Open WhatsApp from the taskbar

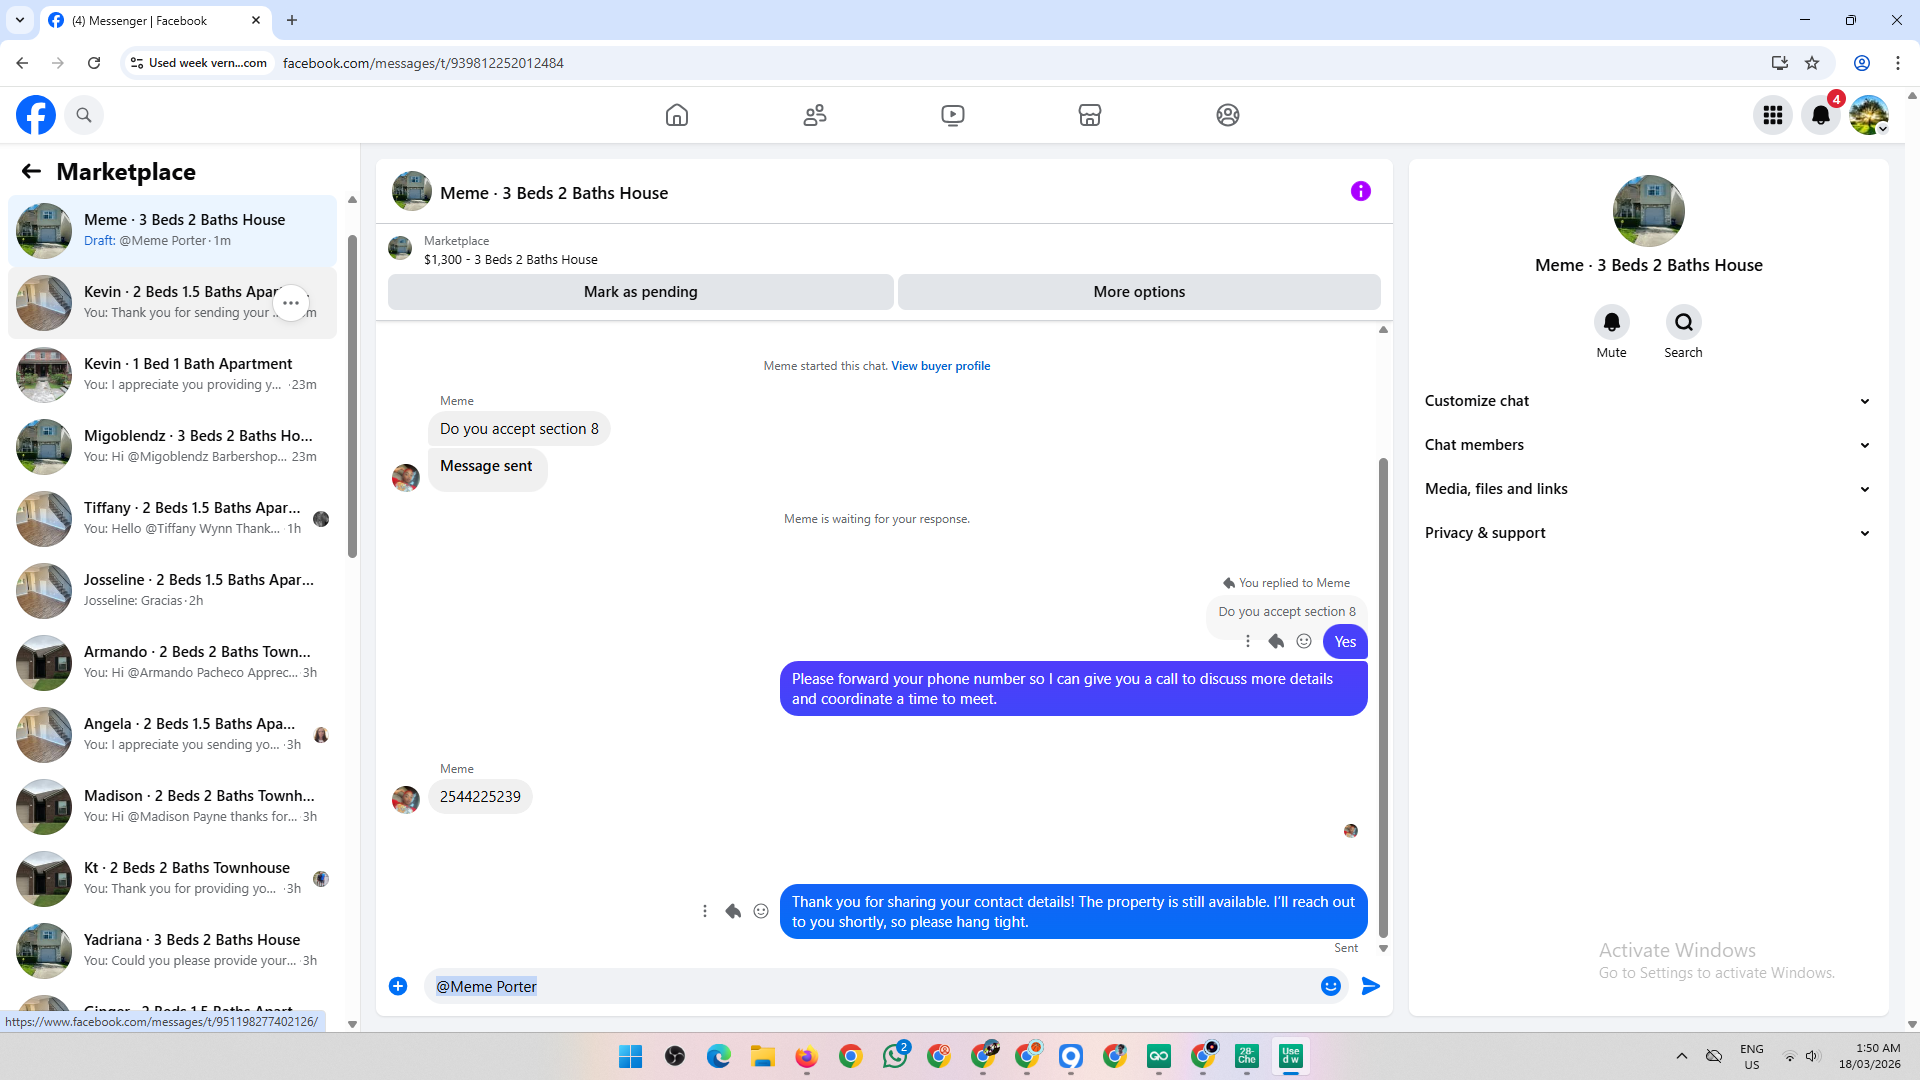click(x=895, y=1056)
